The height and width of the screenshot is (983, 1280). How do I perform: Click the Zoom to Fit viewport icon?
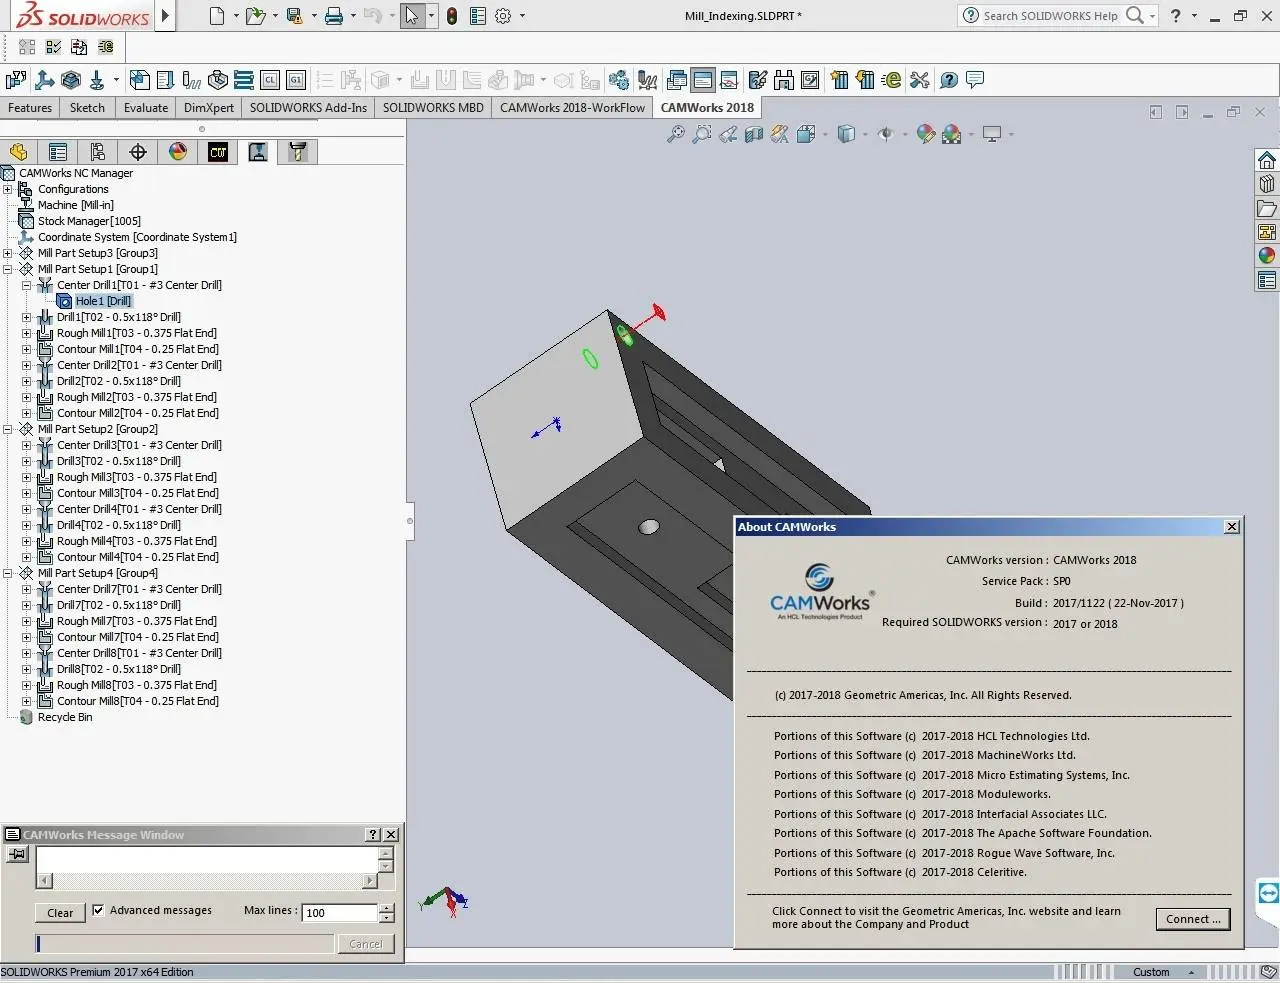[676, 134]
